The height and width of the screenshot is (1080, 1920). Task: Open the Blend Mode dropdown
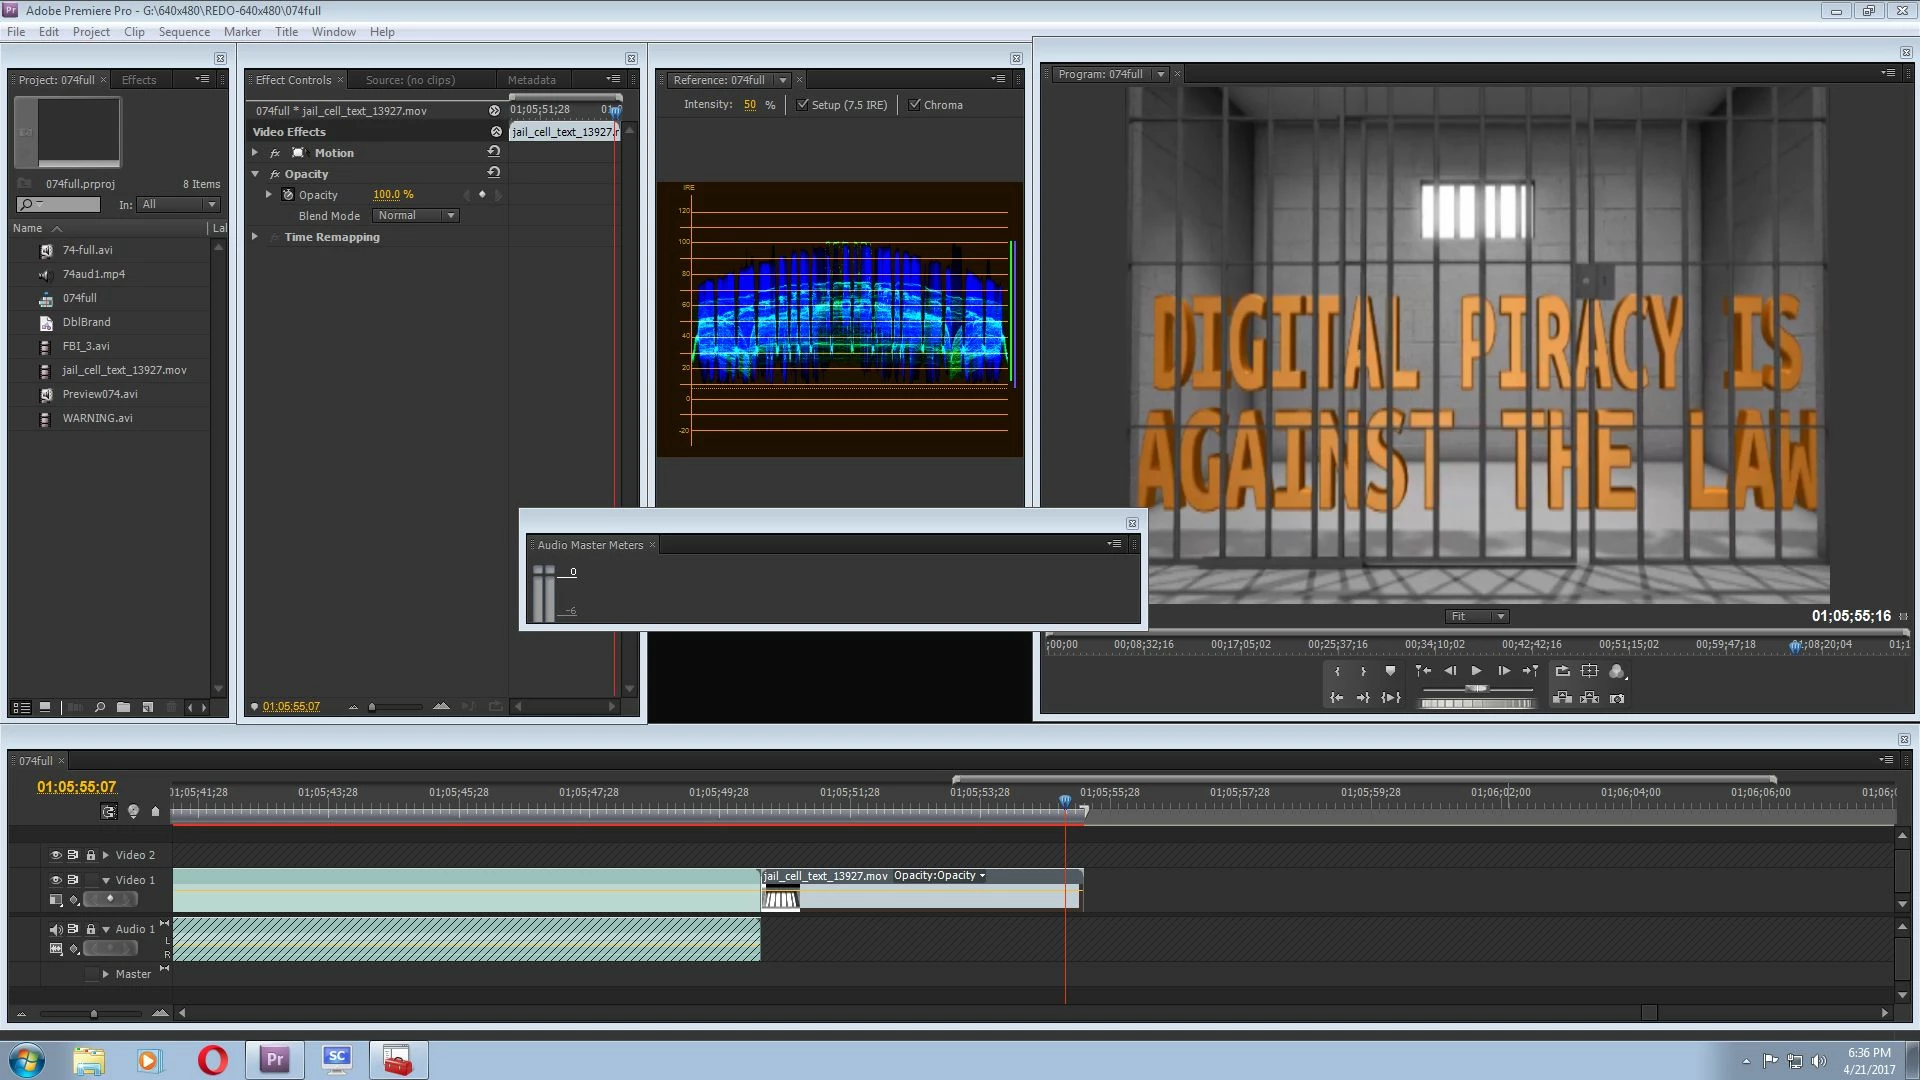click(x=416, y=215)
